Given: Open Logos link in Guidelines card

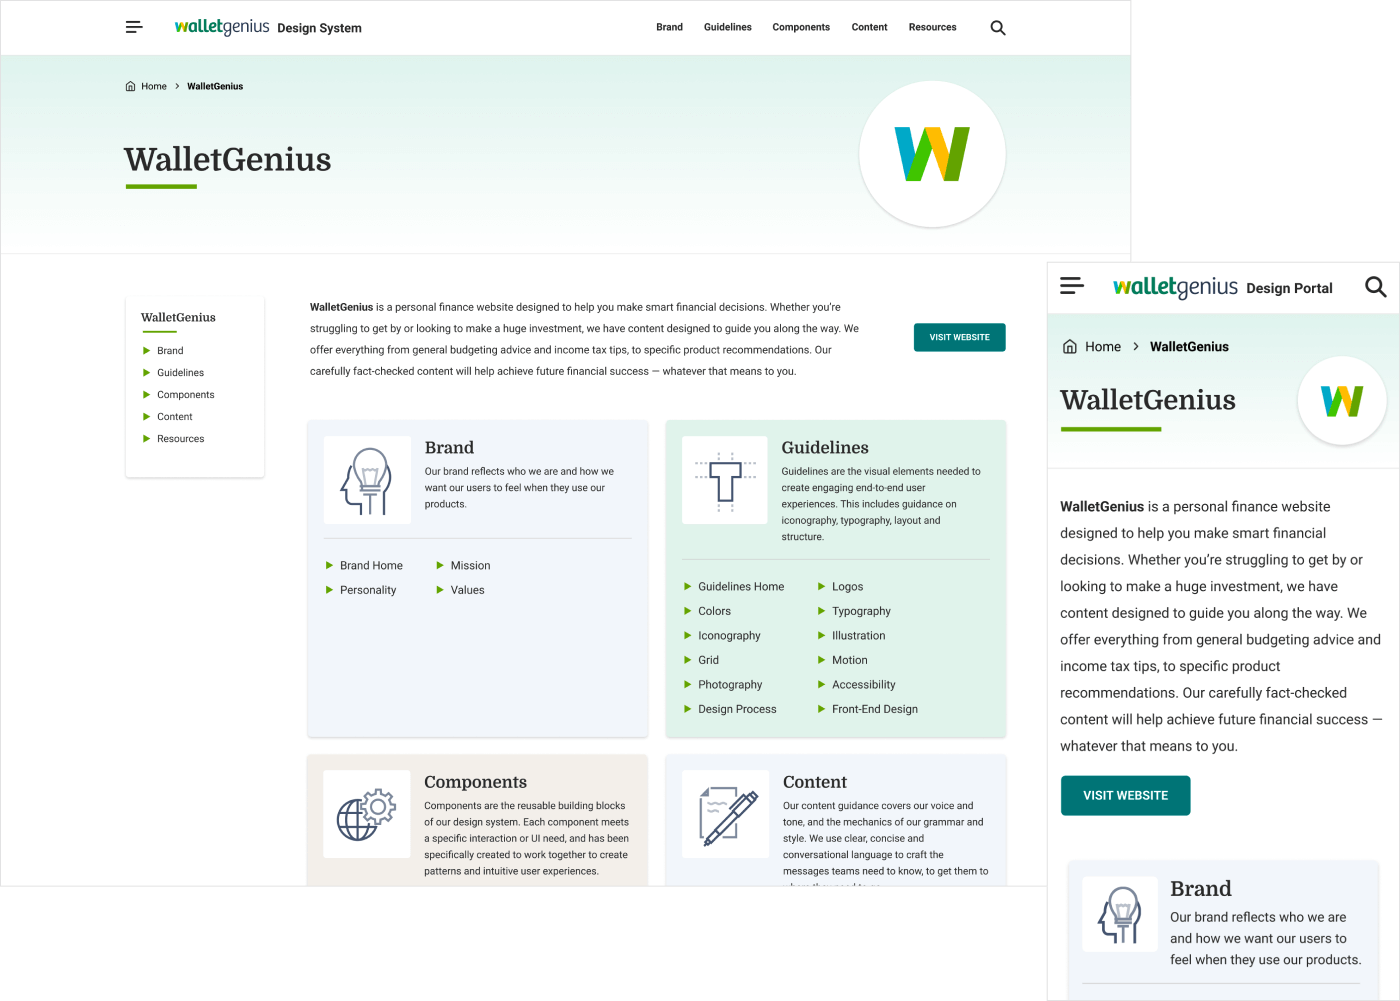Looking at the screenshot, I should [847, 587].
